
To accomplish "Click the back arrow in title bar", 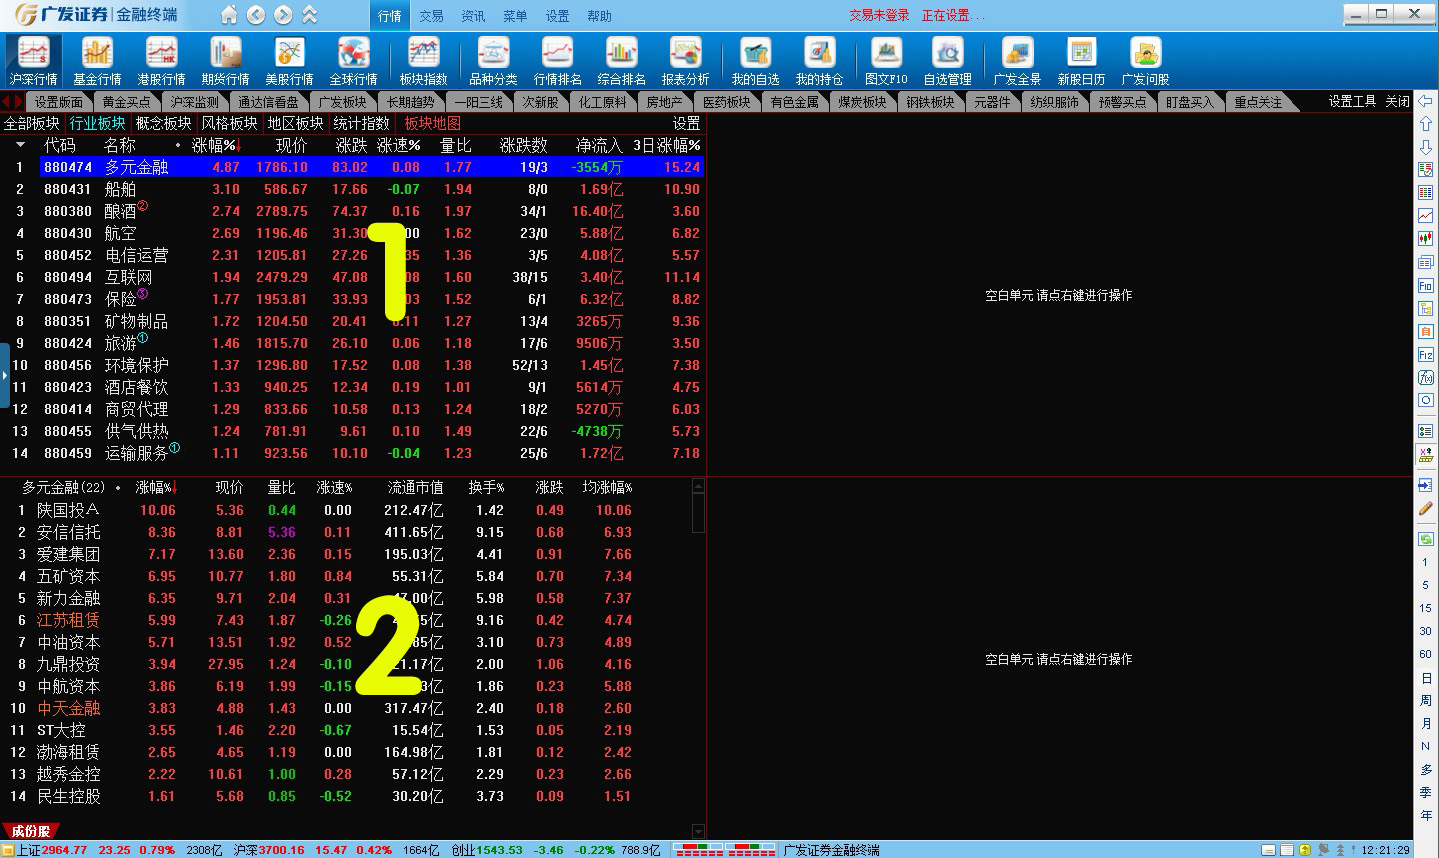I will (x=256, y=15).
